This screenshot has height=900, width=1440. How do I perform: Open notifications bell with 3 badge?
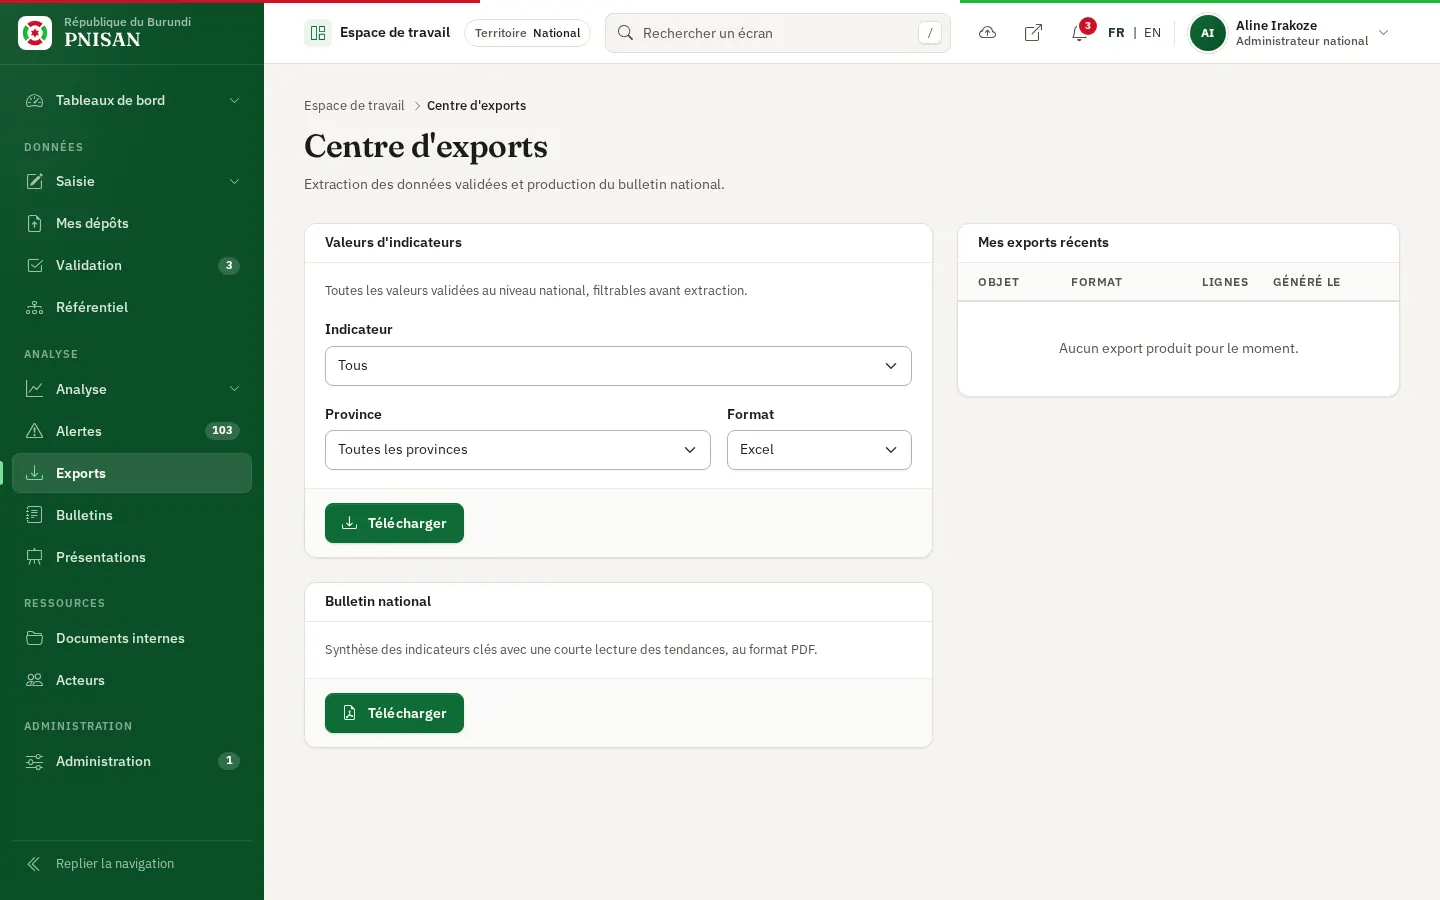[x=1079, y=33]
